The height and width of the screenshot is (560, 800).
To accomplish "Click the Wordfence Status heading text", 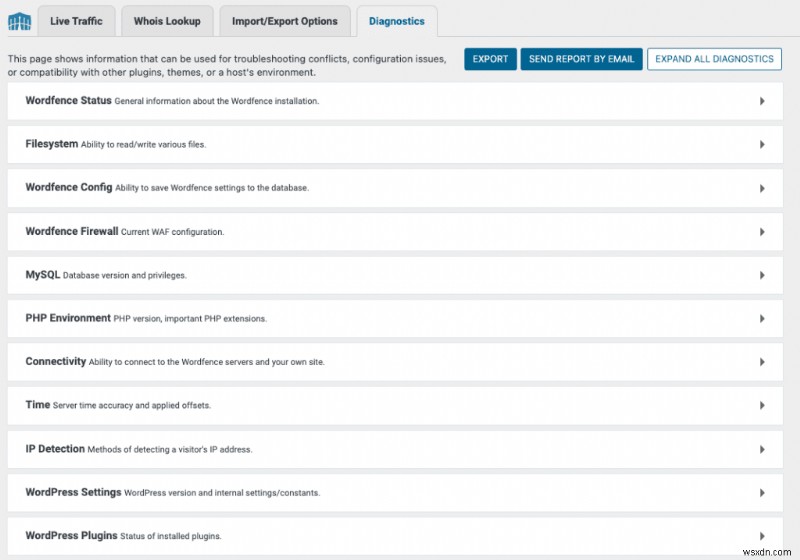I will pyautogui.click(x=68, y=100).
